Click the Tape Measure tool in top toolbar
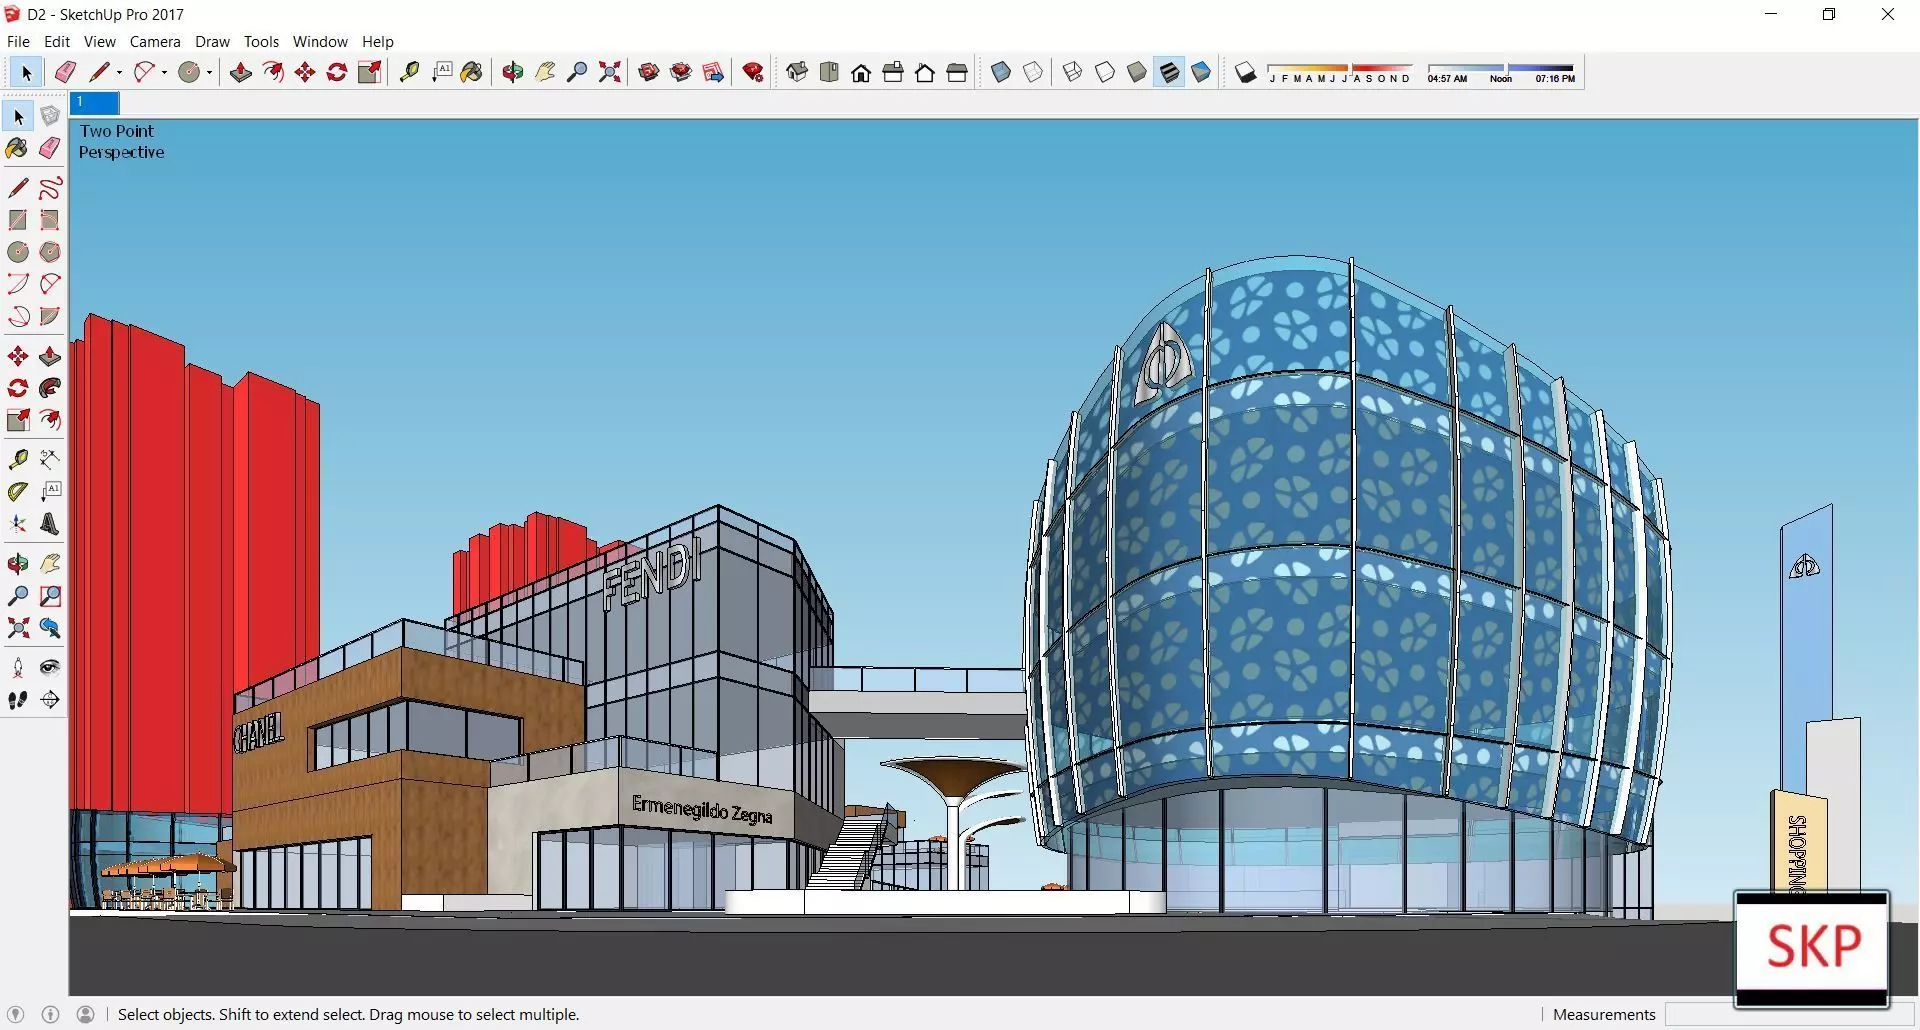Screen dimensions: 1920x1030 click(x=409, y=72)
